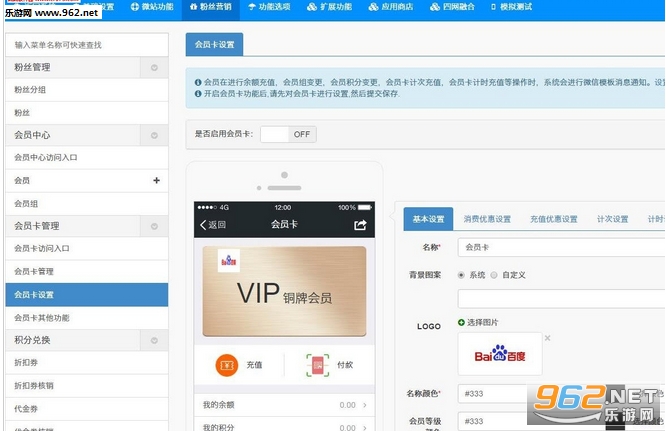Toggle the 是否启用会员卡 OFF switch

click(288, 134)
